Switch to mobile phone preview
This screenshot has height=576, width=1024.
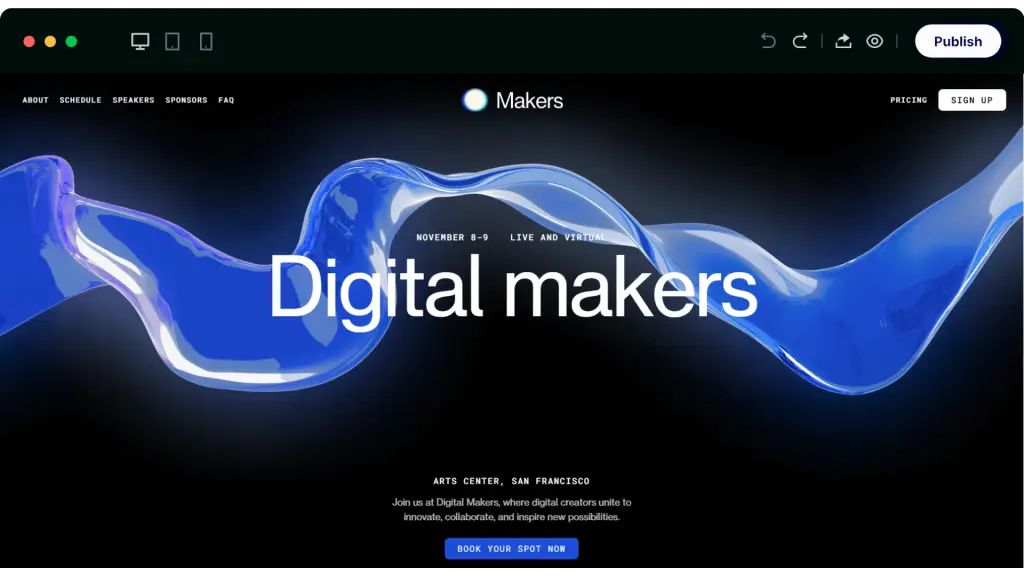tap(206, 42)
